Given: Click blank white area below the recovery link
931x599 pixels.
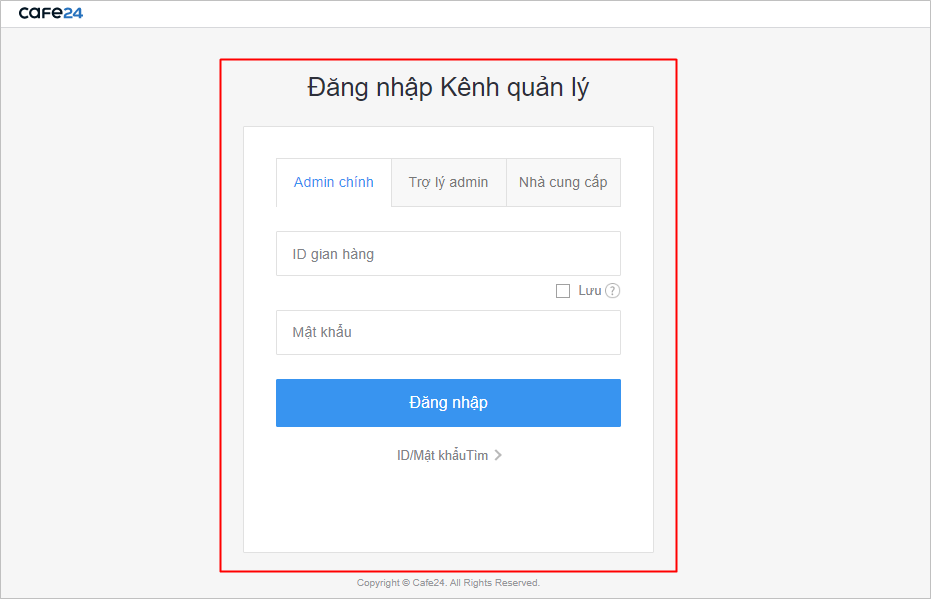Looking at the screenshot, I should tap(448, 510).
